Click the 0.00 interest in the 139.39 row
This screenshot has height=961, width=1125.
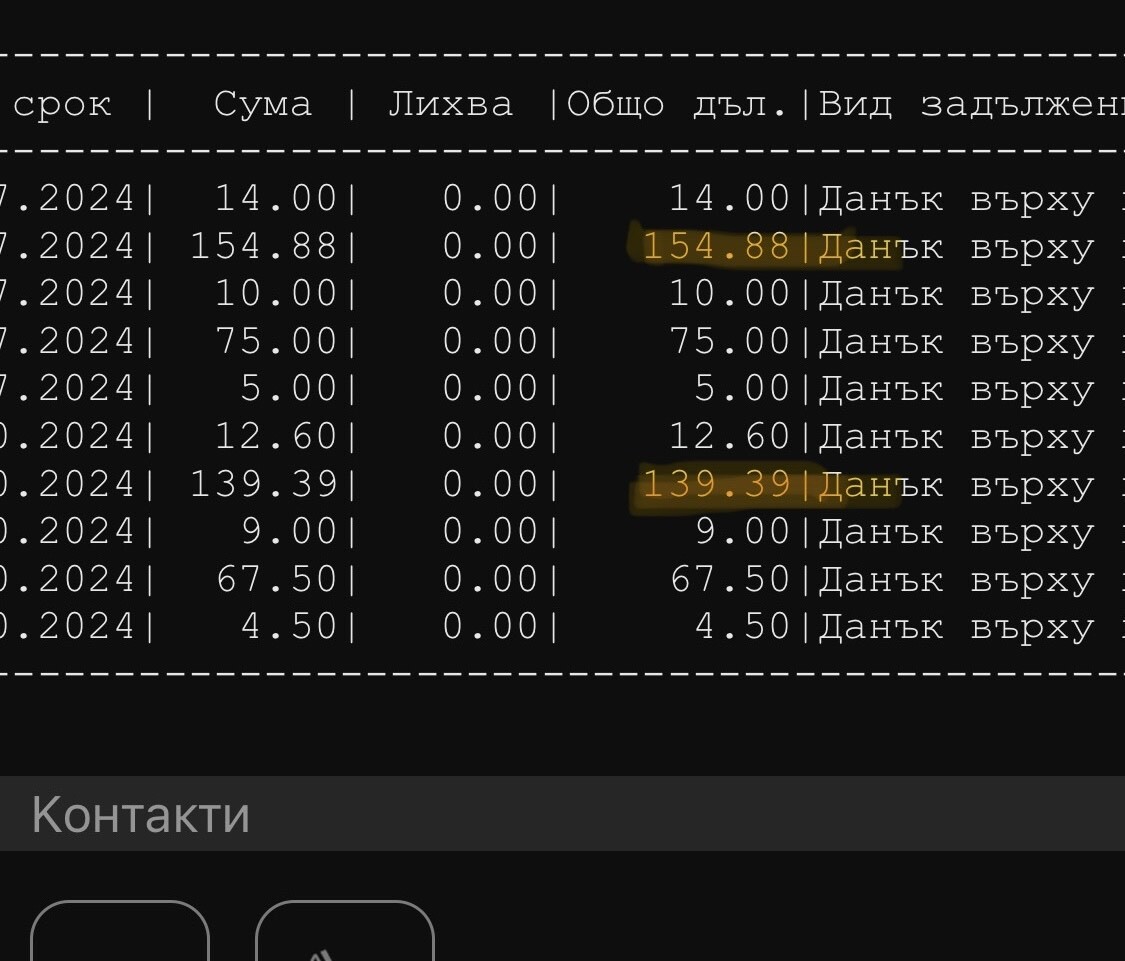490,484
